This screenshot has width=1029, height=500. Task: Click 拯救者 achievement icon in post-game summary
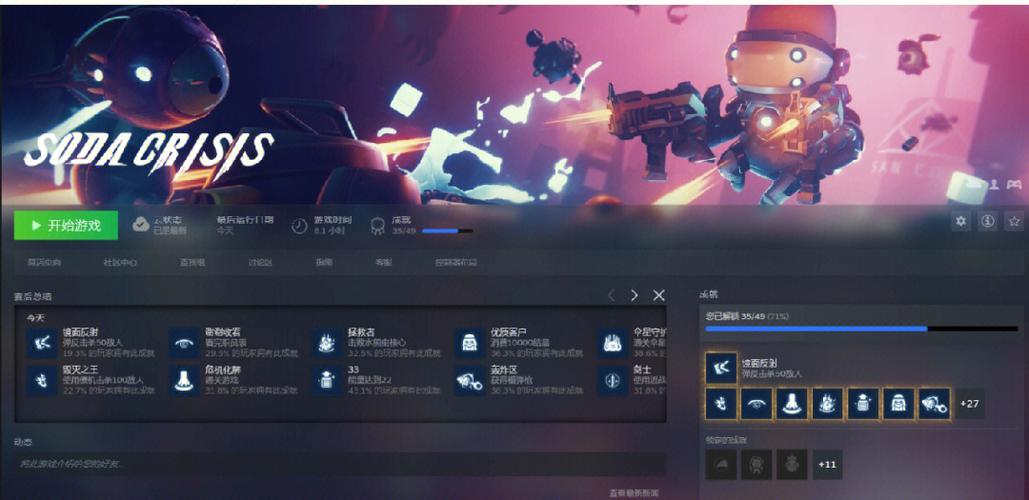pos(326,343)
